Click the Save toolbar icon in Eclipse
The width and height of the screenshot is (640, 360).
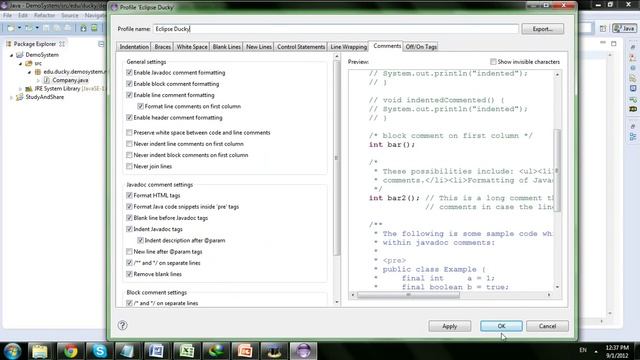pos(46,28)
